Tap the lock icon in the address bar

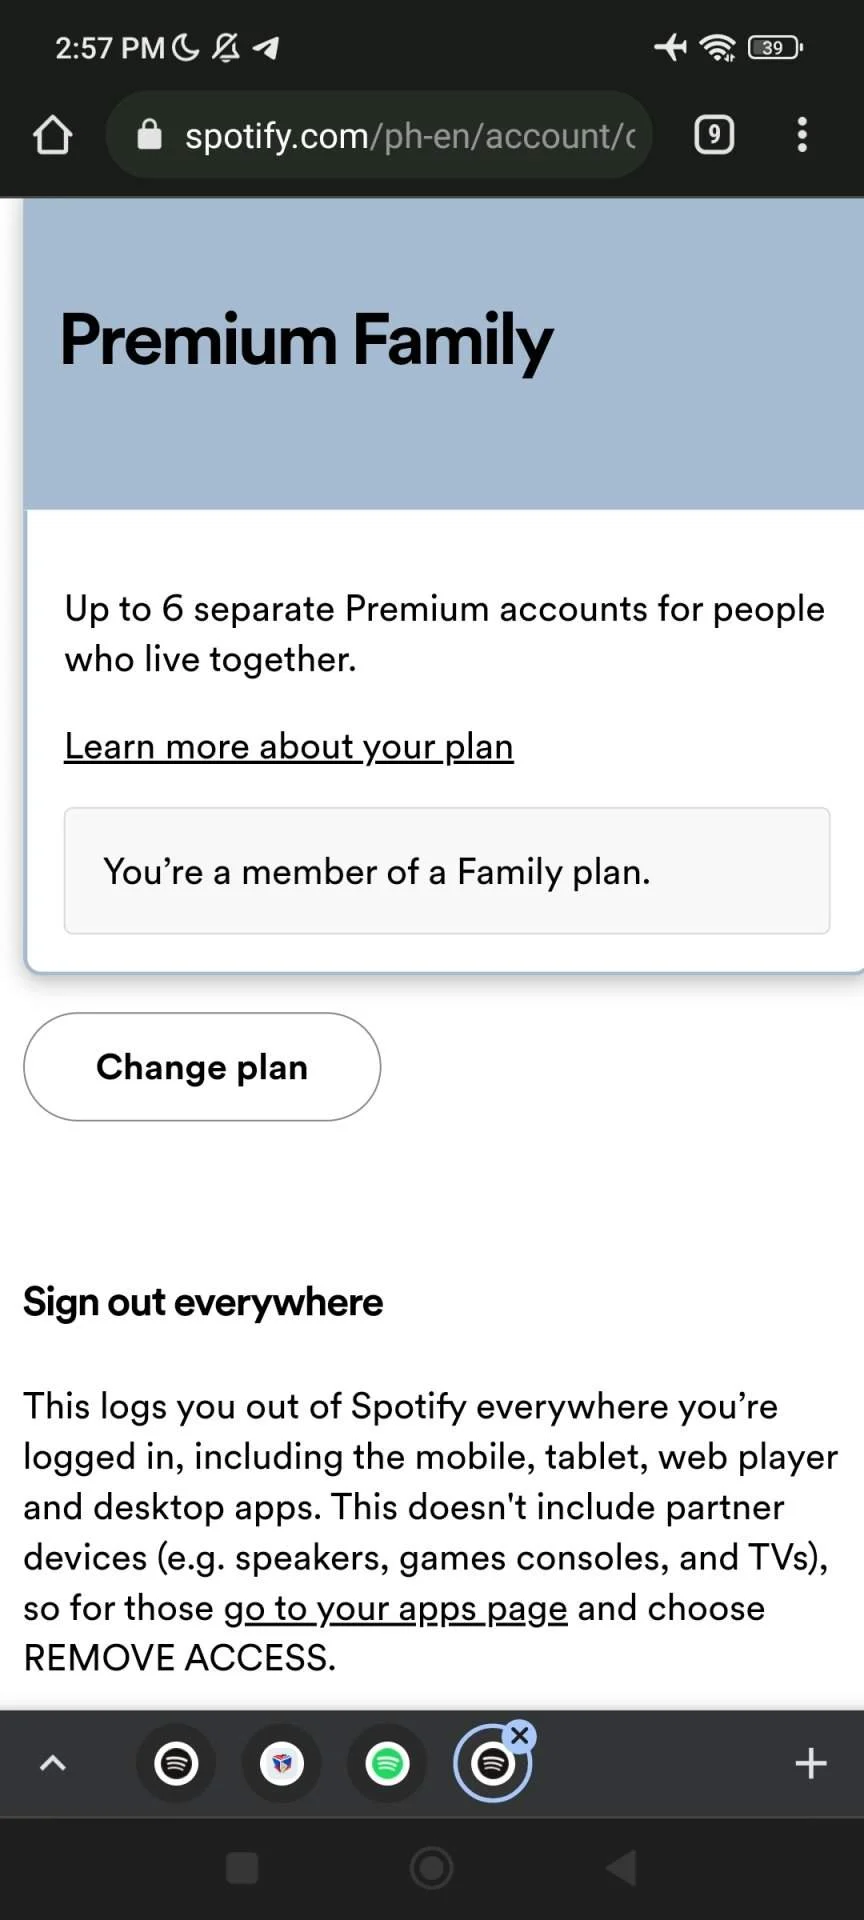tap(149, 135)
